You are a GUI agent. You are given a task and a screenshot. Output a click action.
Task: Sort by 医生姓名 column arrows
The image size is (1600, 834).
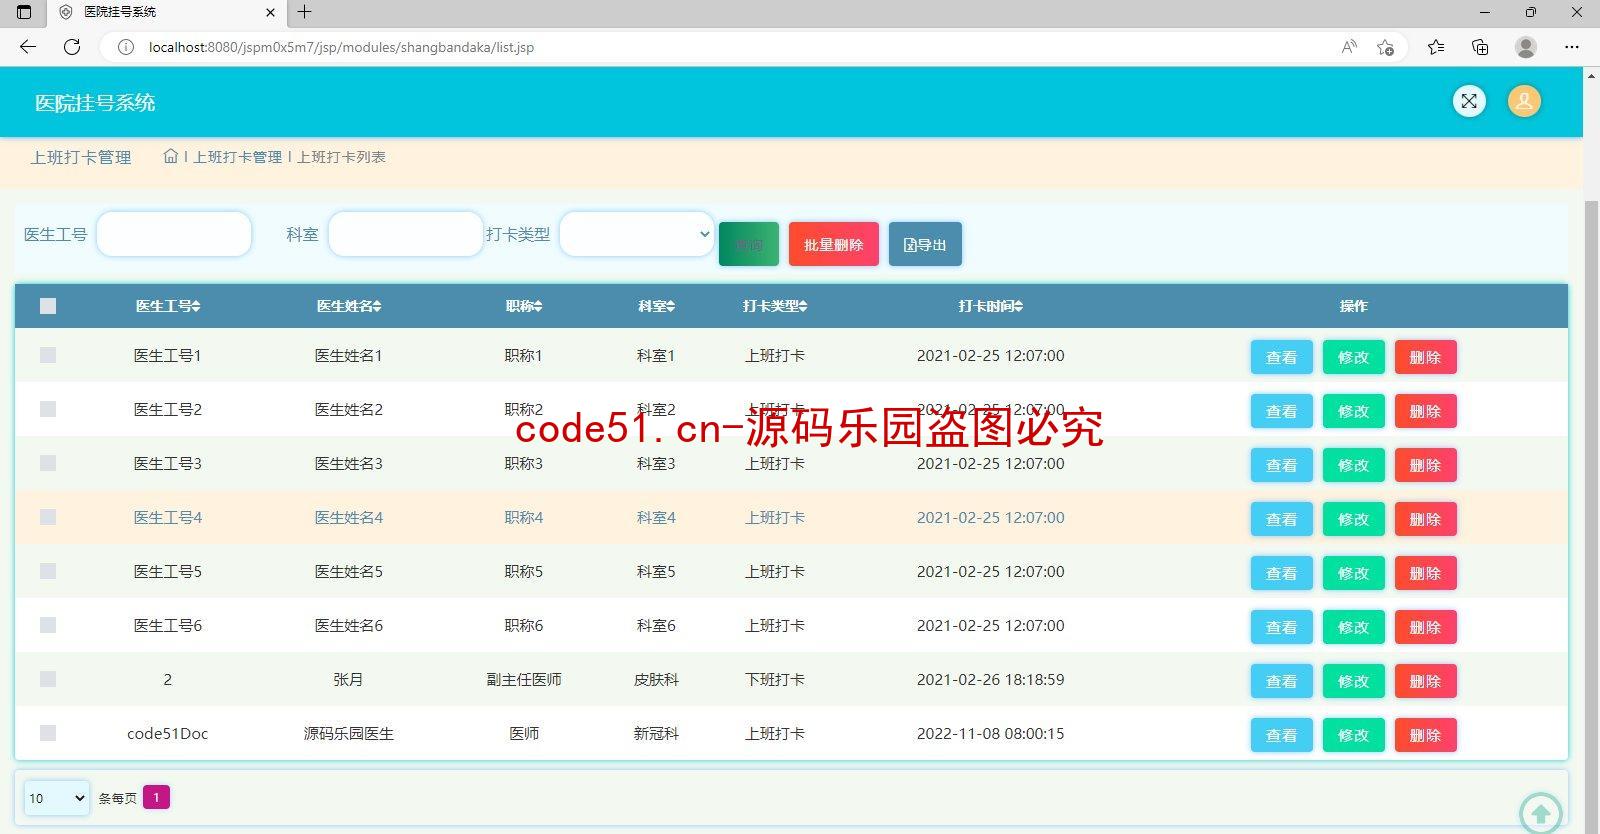tap(377, 306)
